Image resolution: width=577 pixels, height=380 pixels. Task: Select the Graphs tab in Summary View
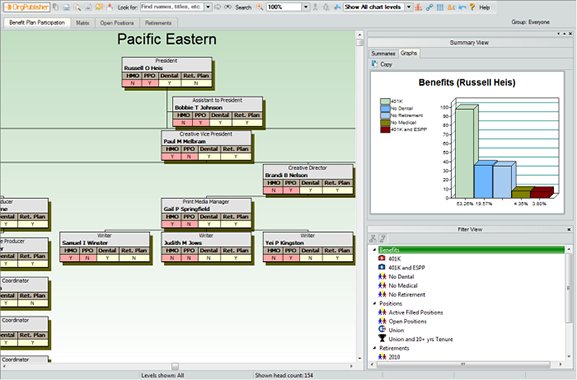pos(409,53)
